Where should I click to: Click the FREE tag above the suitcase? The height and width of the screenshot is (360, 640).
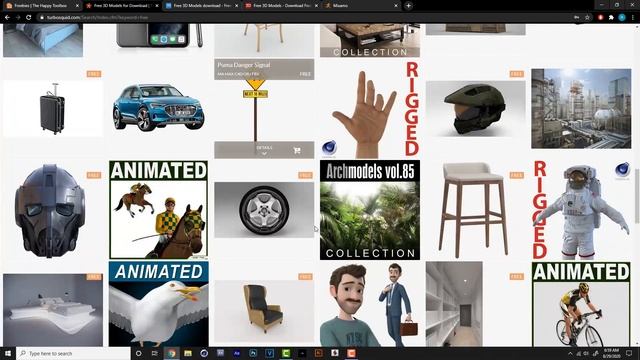tap(93, 74)
